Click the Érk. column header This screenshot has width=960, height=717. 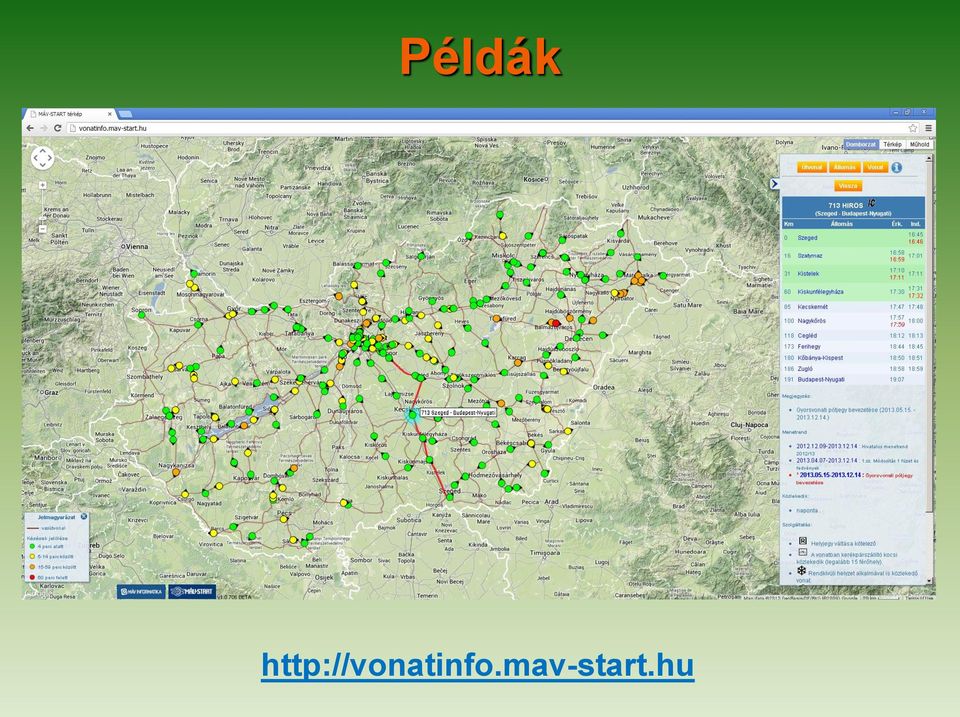pyautogui.click(x=897, y=224)
